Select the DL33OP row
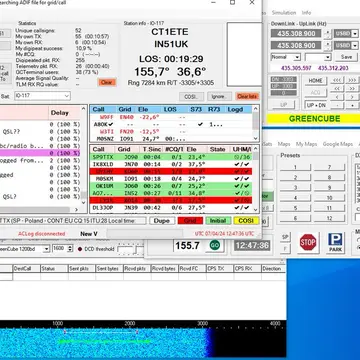The height and width of the screenshot is (360, 360). pyautogui.click(x=171, y=208)
